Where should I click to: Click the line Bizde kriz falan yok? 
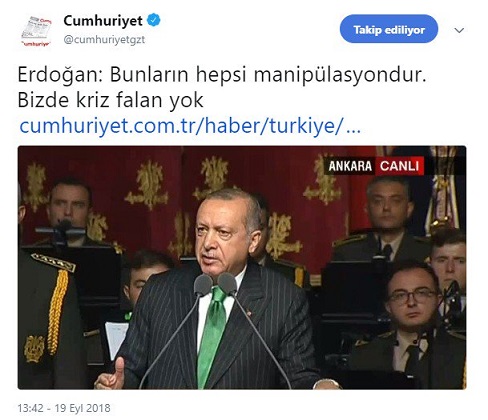pyautogui.click(x=110, y=100)
